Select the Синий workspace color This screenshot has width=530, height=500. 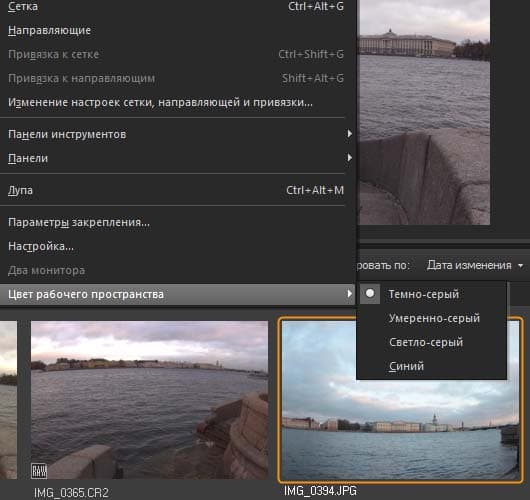432,366
